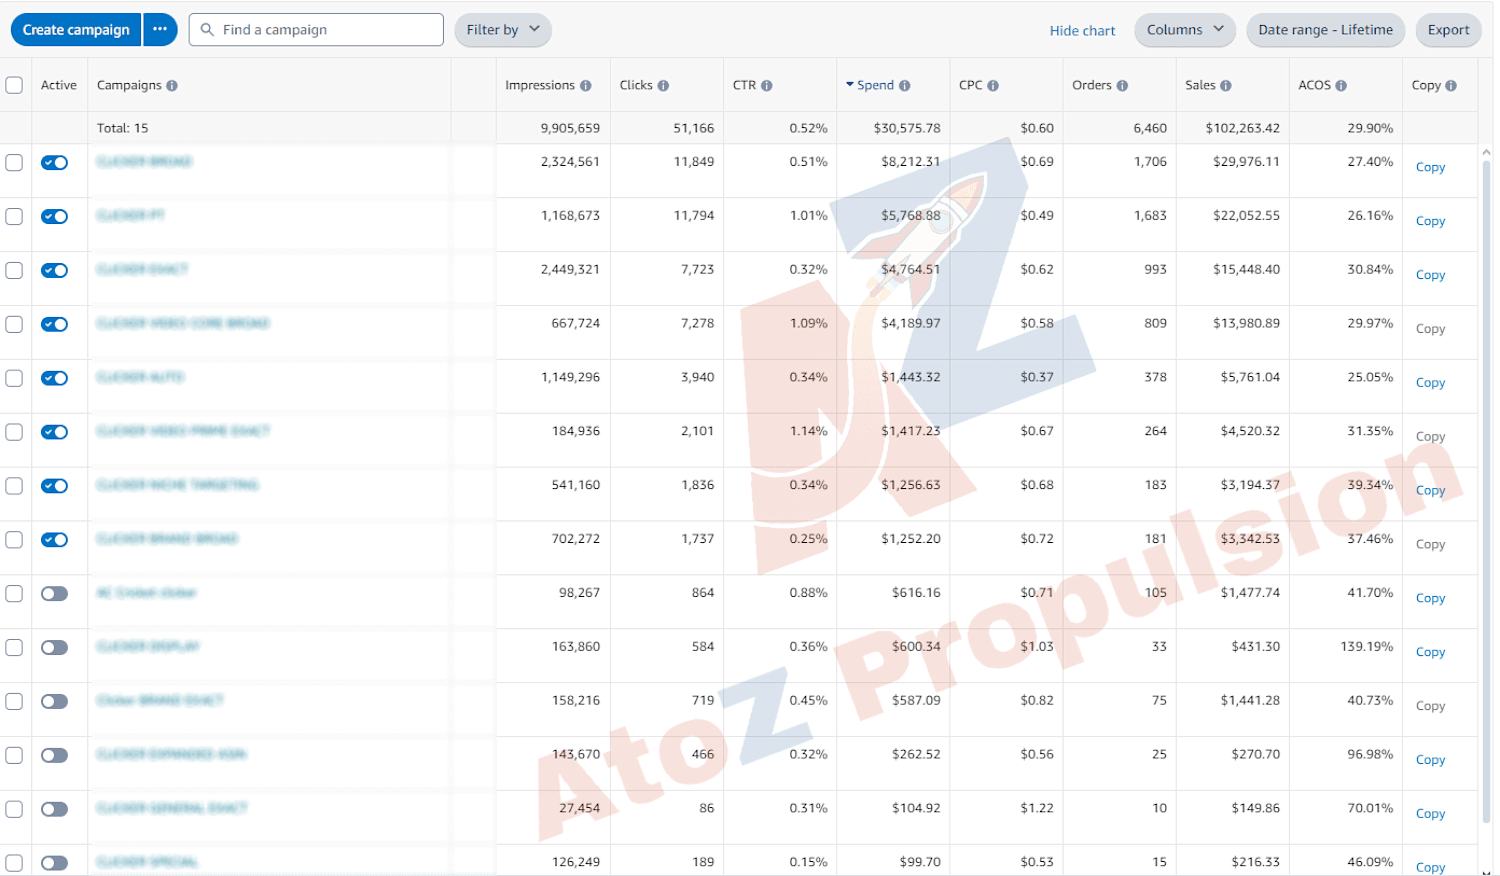Copy the campaign with 27.40% ACOS
Image resolution: width=1500 pixels, height=876 pixels.
coord(1430,167)
